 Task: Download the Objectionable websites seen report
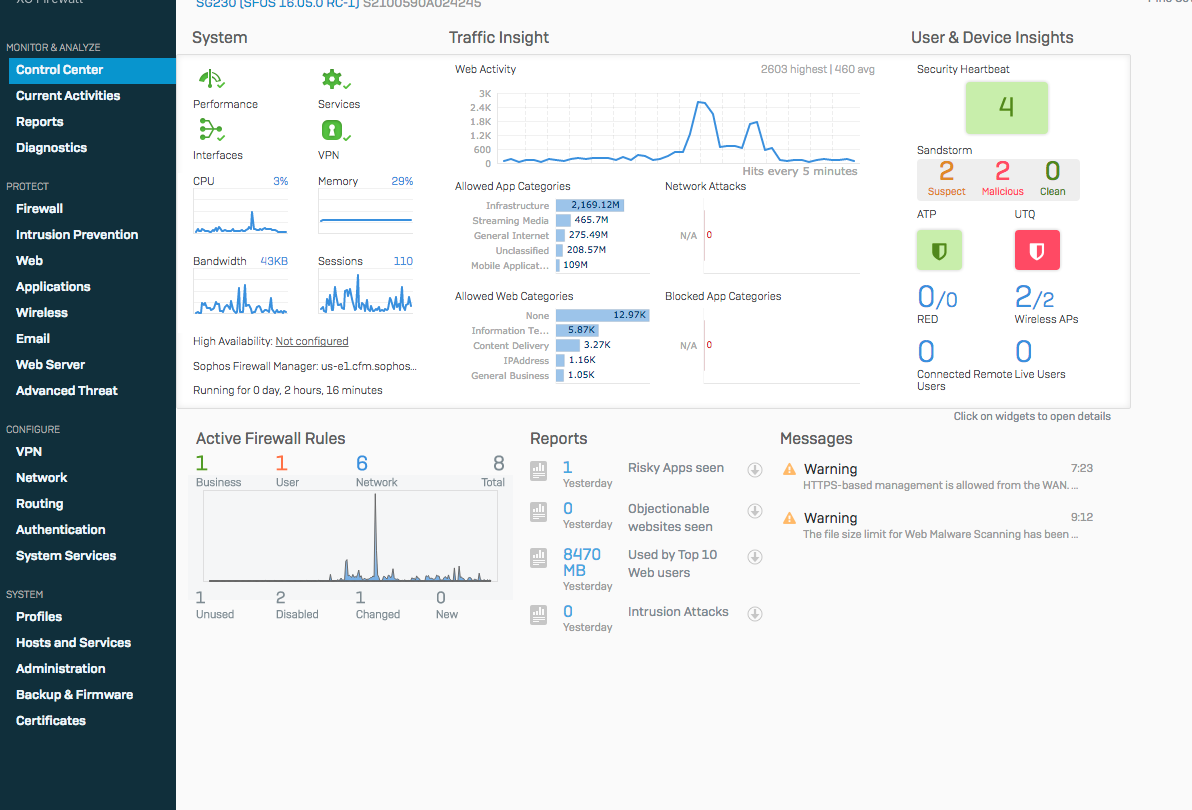click(x=755, y=511)
